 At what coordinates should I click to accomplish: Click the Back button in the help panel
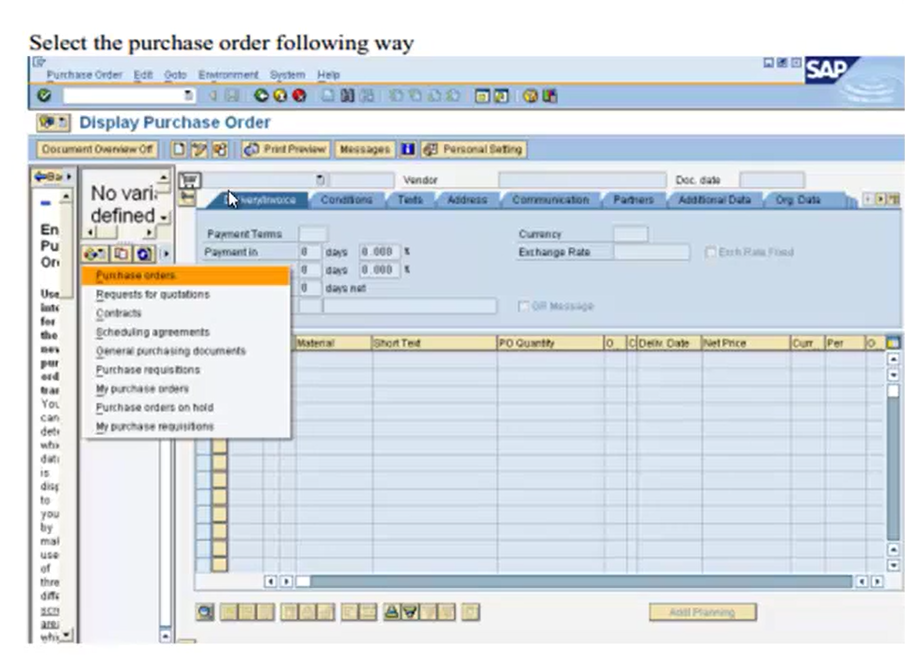48,177
